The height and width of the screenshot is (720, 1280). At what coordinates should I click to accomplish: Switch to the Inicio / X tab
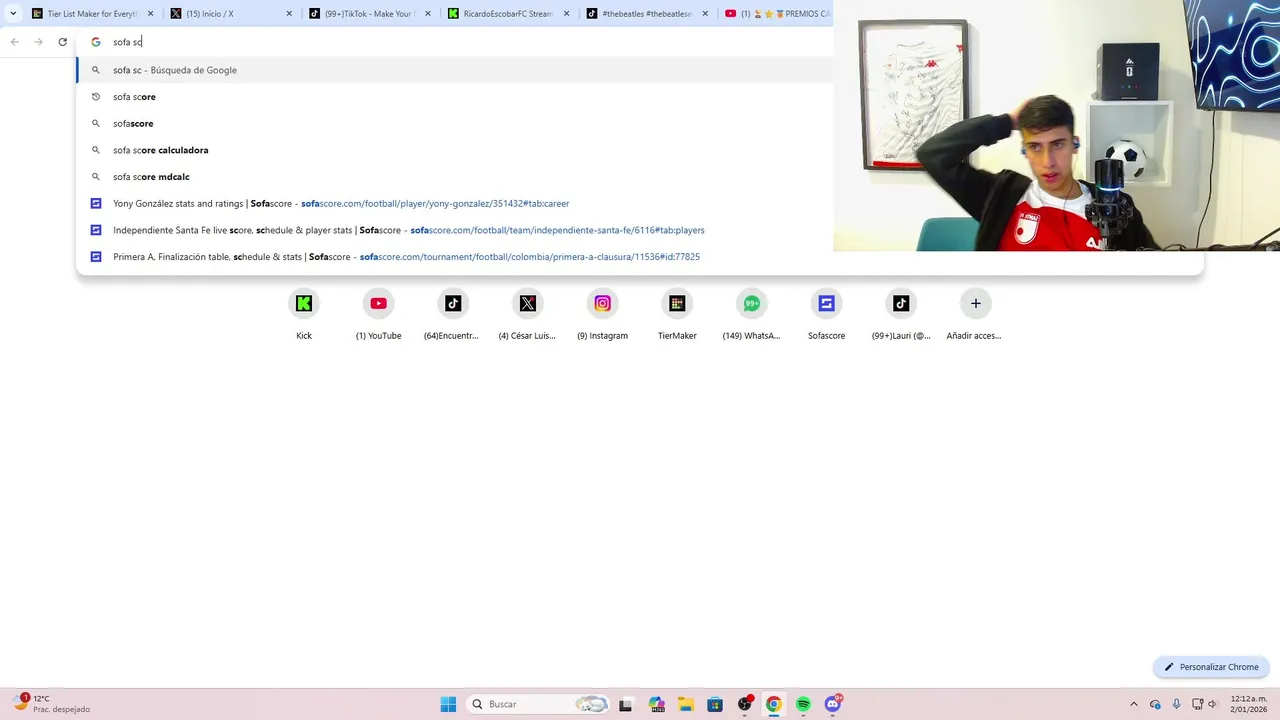tap(230, 14)
